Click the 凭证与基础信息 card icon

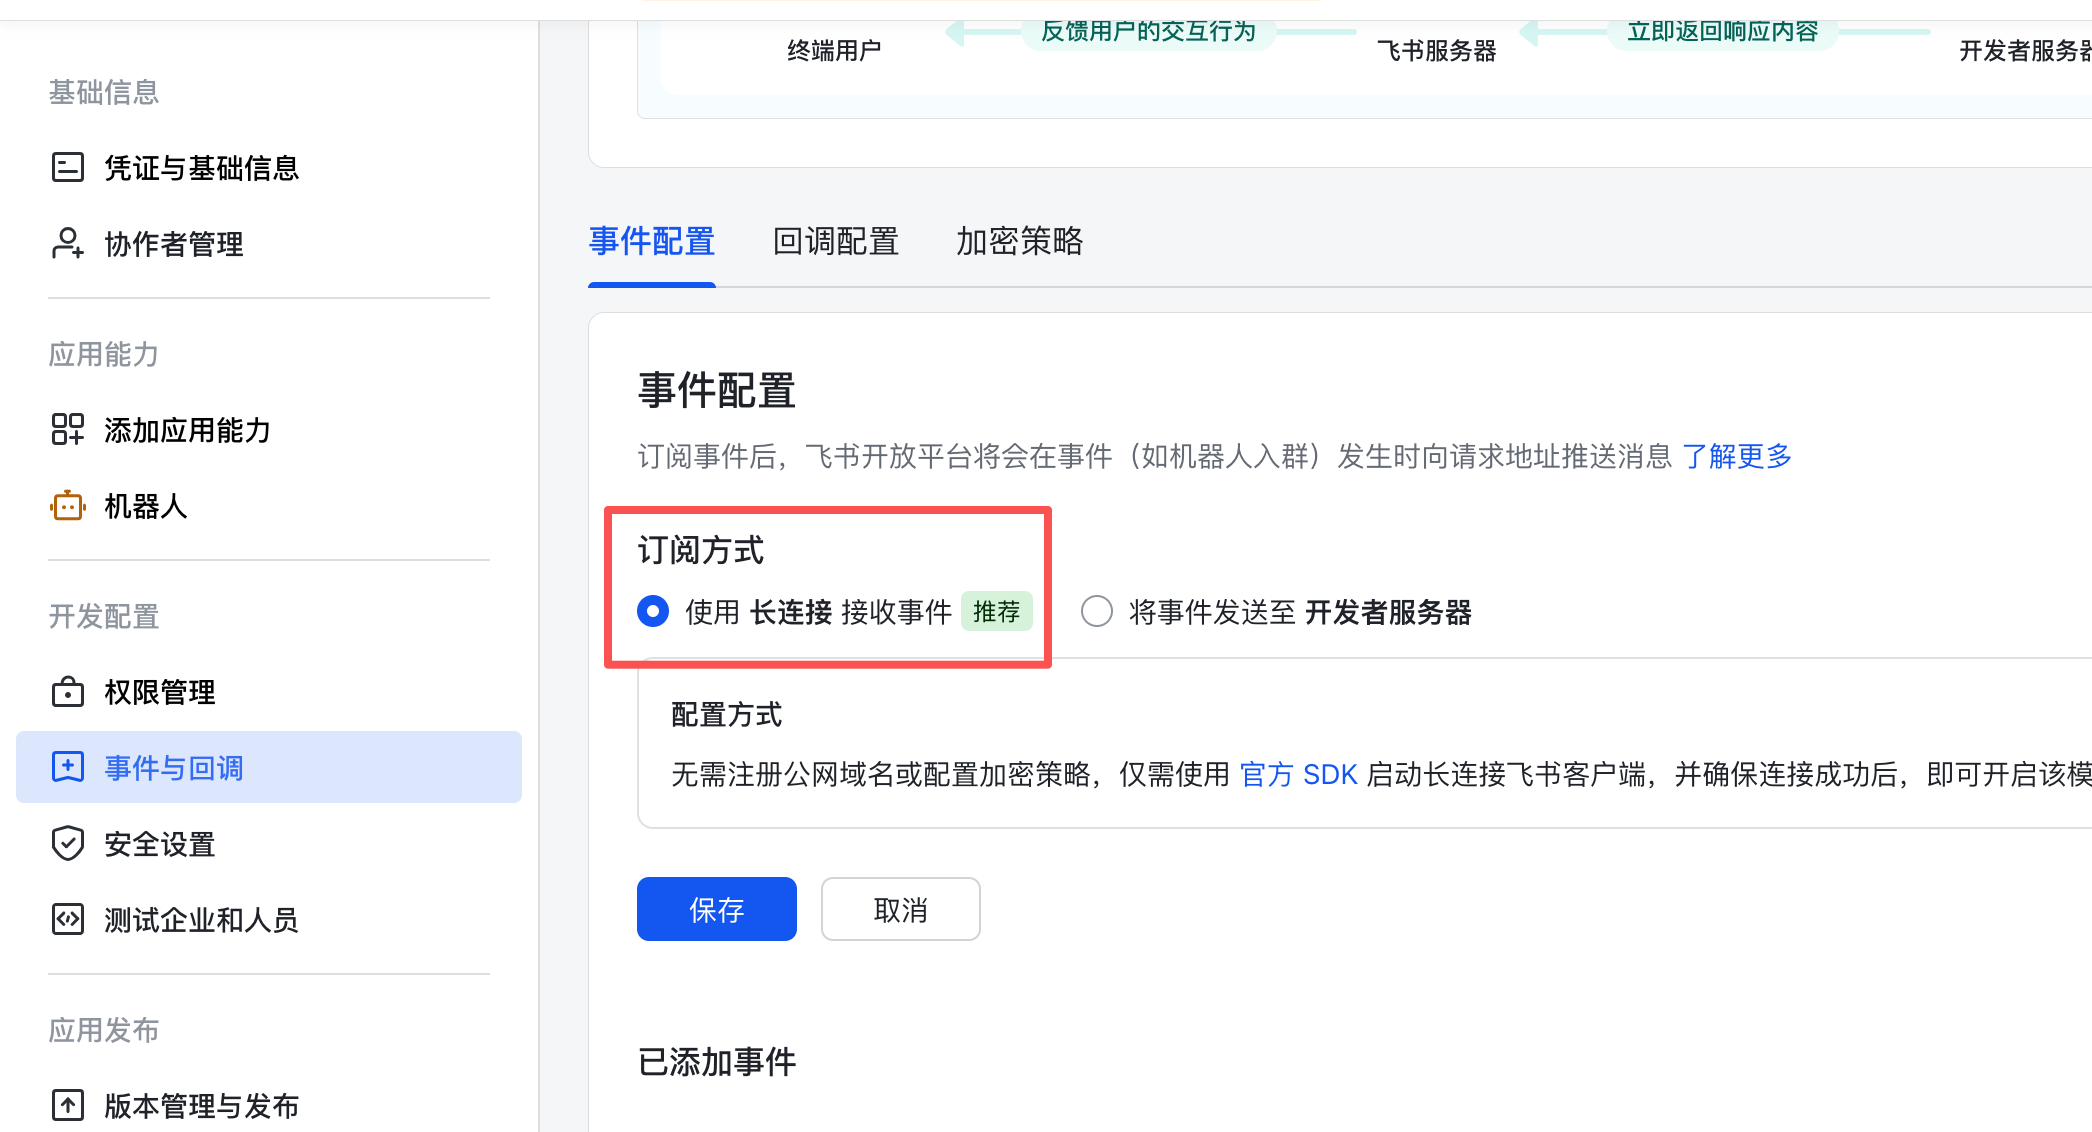(x=67, y=167)
